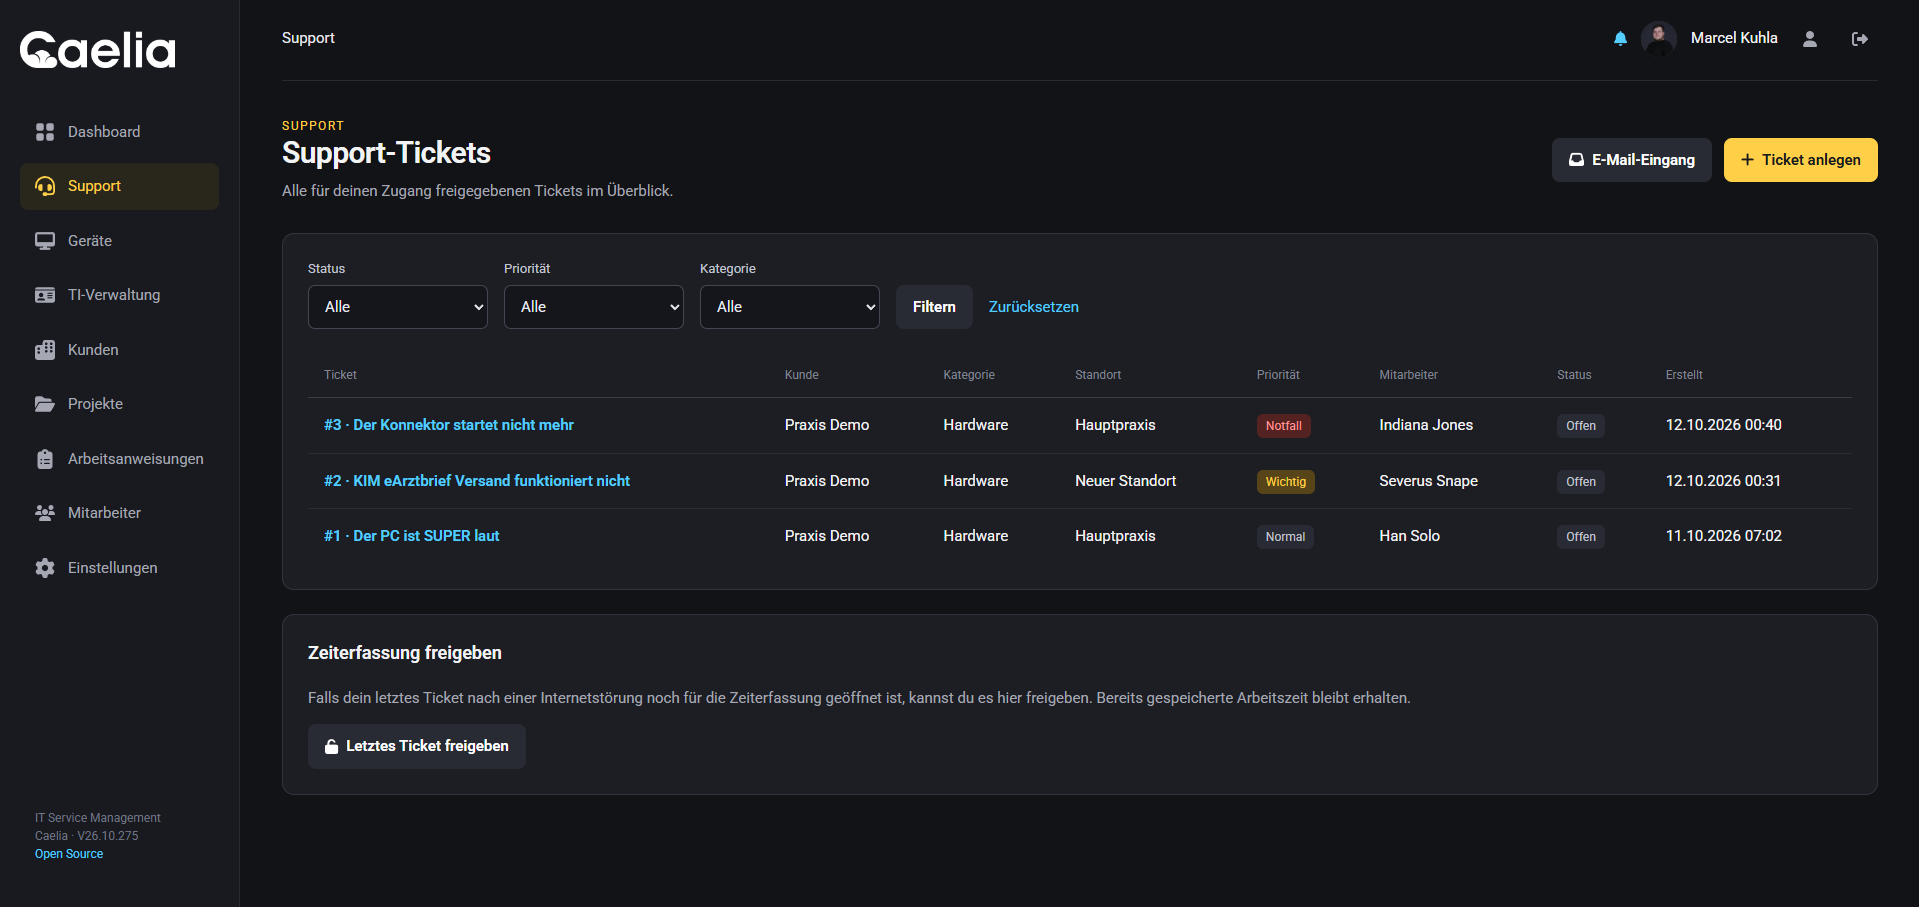The image size is (1919, 907).
Task: Open the user profile icon
Action: tap(1809, 39)
